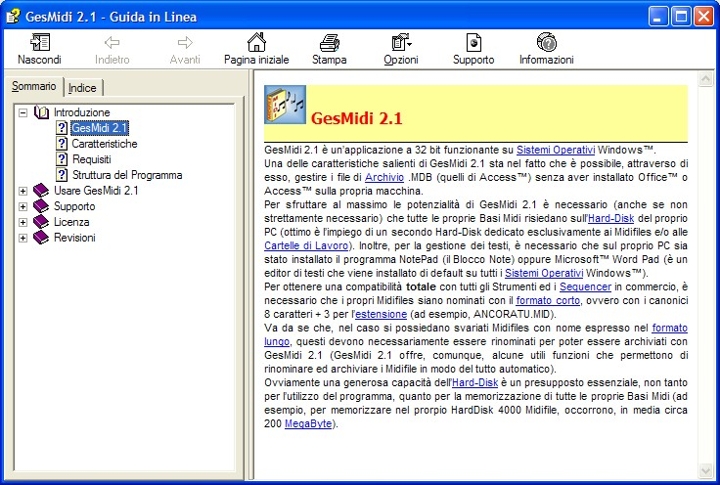
Task: Expand the Licenza tree node
Action: coord(23,222)
